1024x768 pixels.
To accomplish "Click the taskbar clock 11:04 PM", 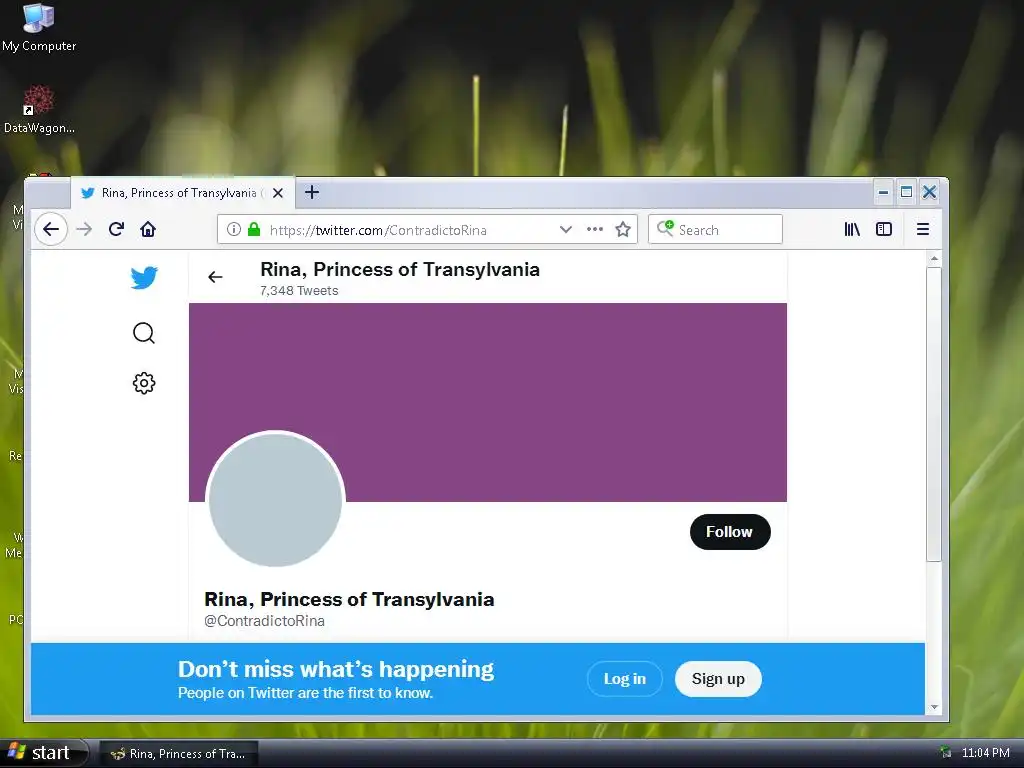I will 985,753.
